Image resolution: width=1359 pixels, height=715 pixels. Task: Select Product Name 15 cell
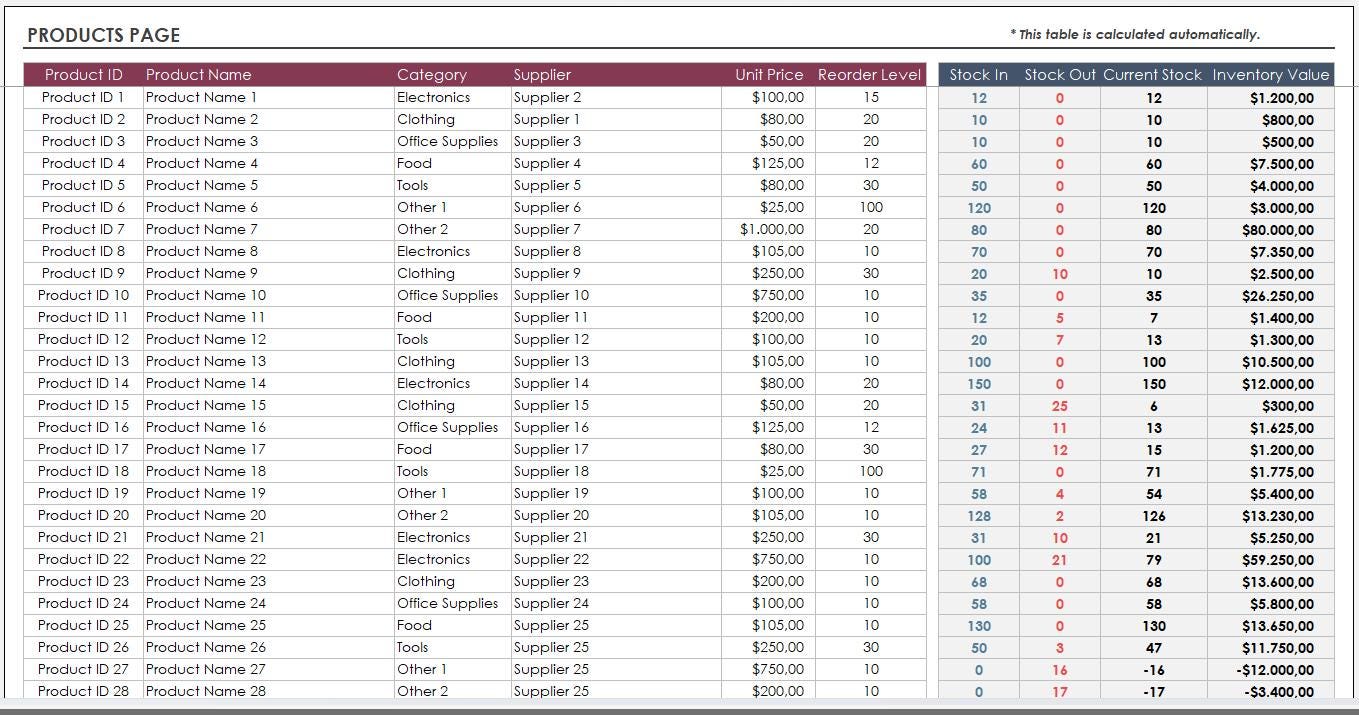tap(268, 405)
